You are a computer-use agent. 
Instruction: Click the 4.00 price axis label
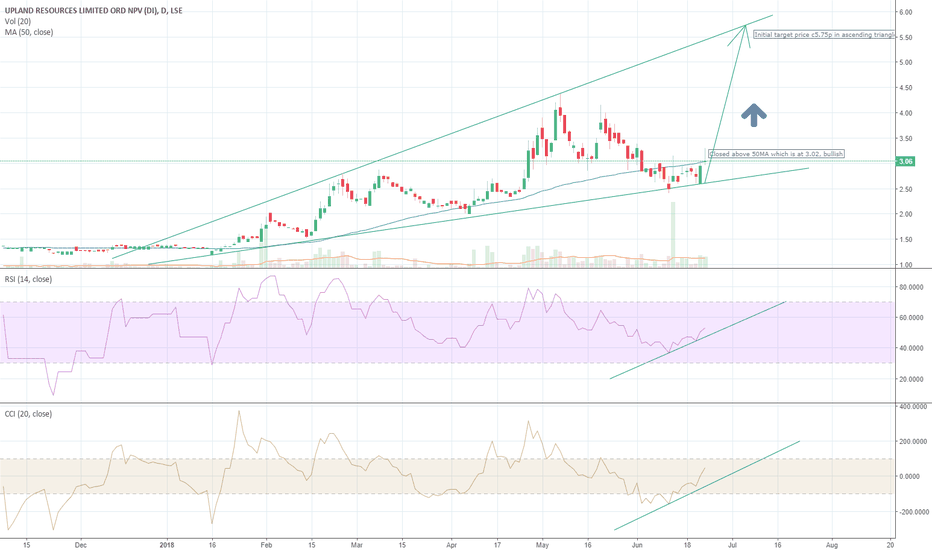point(905,114)
